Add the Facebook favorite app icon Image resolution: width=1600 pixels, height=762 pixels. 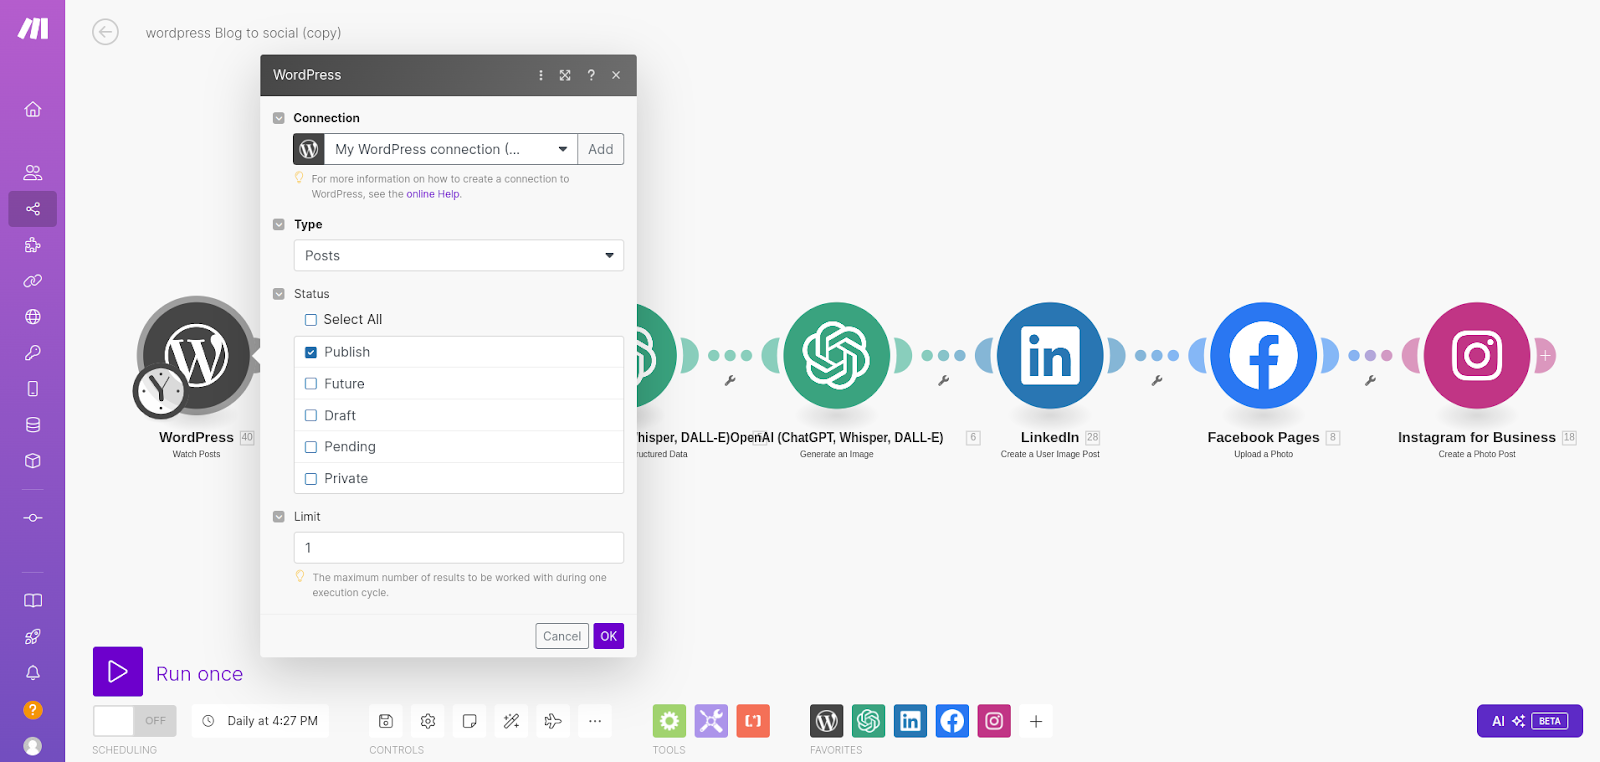pyautogui.click(x=952, y=721)
